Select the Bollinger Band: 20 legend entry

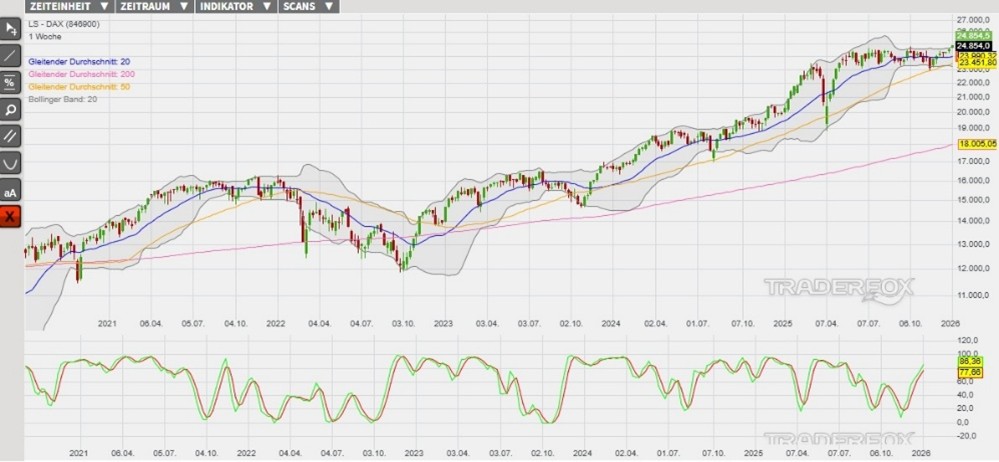click(x=63, y=99)
